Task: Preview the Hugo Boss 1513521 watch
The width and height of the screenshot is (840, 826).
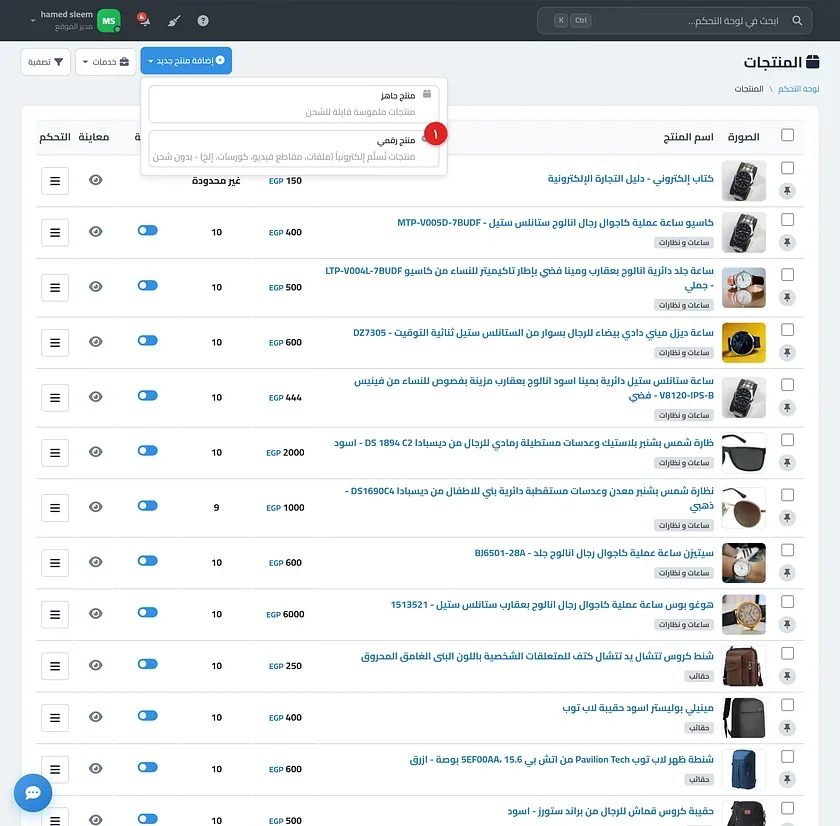Action: tap(96, 613)
